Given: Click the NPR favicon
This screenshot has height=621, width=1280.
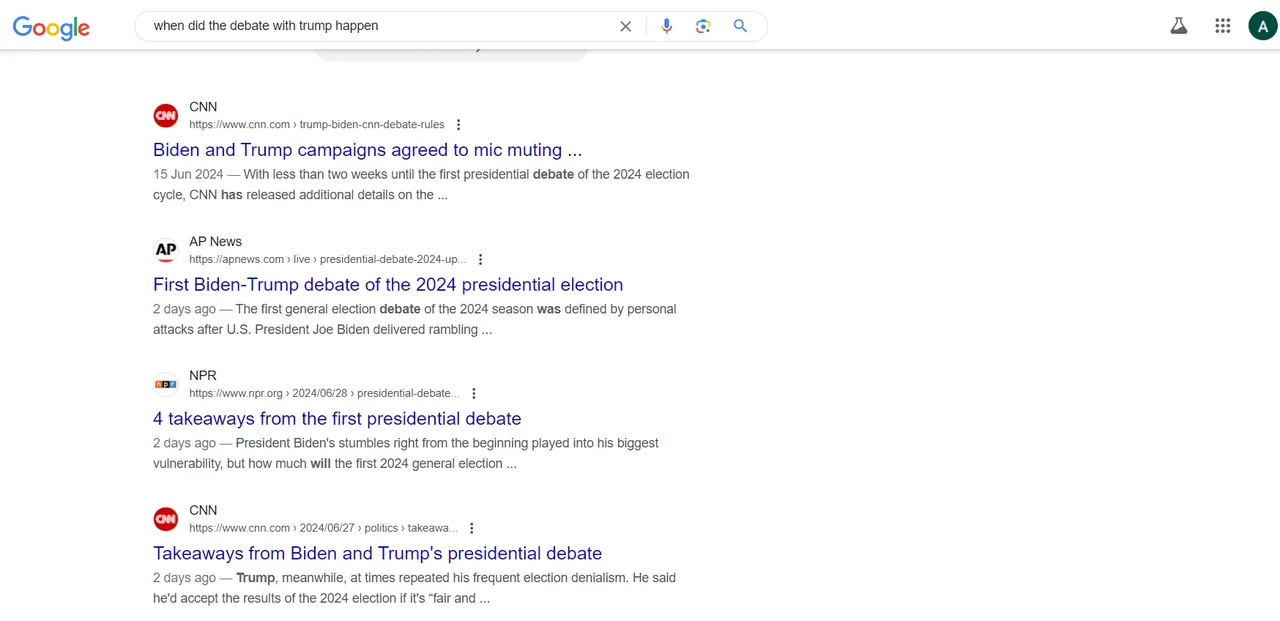Looking at the screenshot, I should 166,384.
